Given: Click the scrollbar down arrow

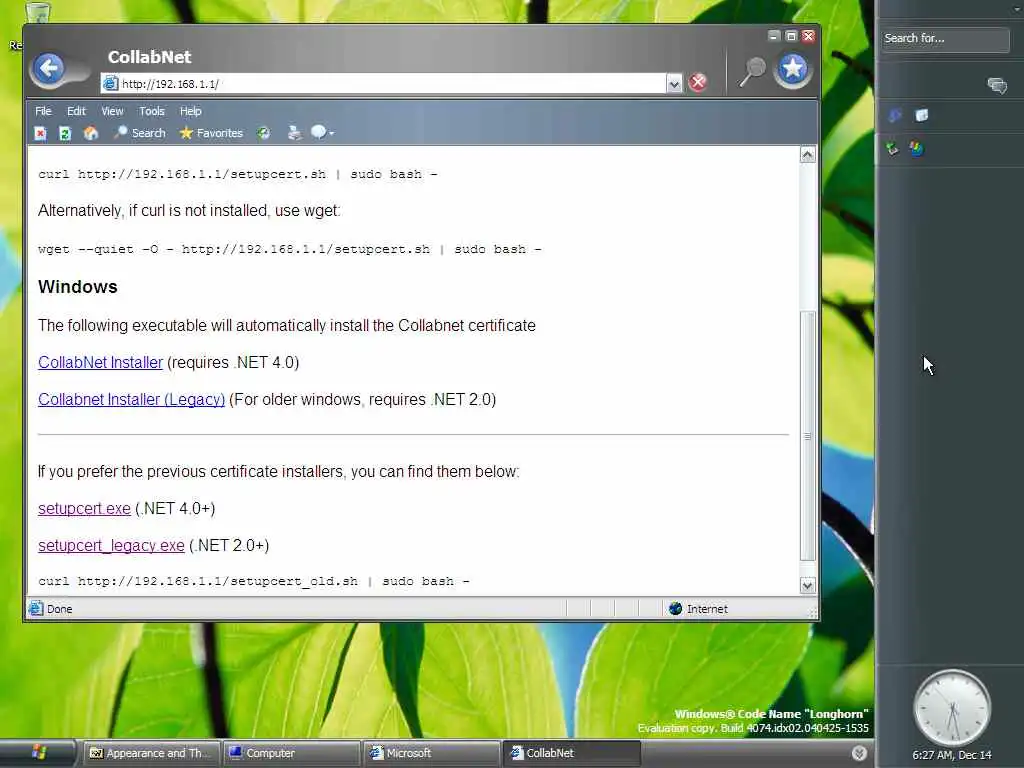Looking at the screenshot, I should click(x=808, y=586).
